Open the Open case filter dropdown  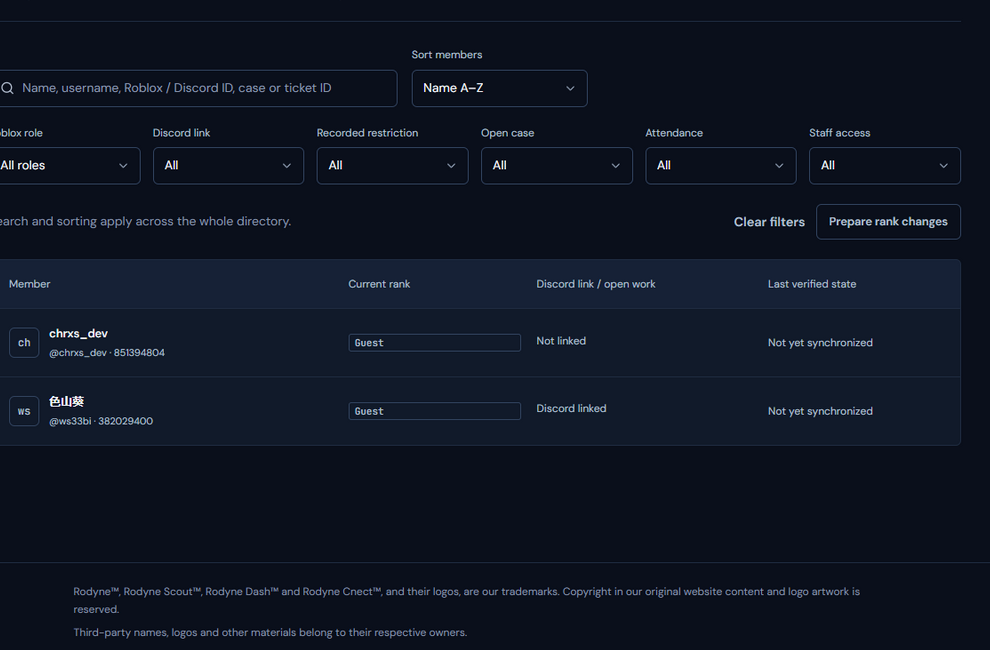click(x=556, y=166)
